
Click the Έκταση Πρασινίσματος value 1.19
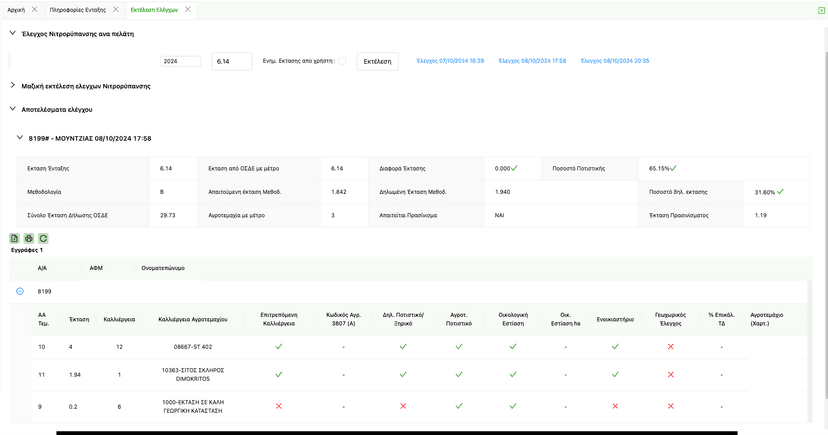pyautogui.click(x=760, y=215)
